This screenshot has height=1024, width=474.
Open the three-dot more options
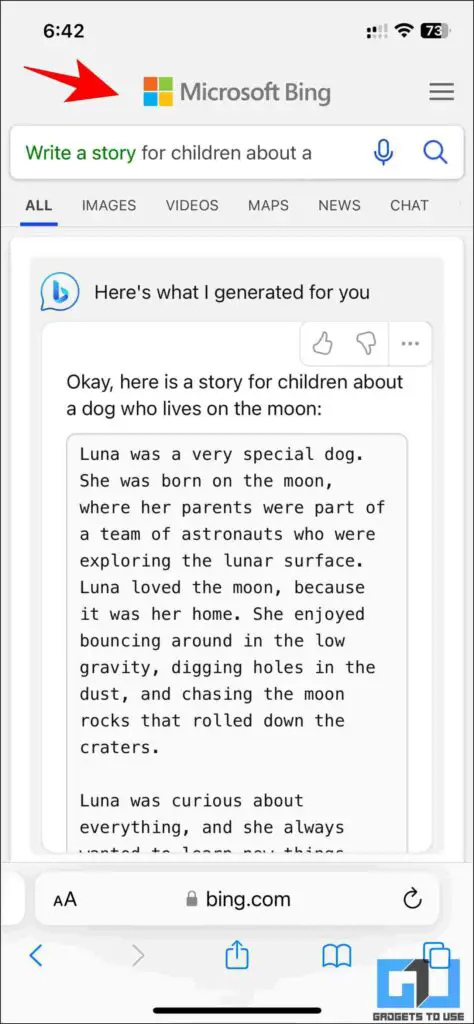pyautogui.click(x=410, y=344)
